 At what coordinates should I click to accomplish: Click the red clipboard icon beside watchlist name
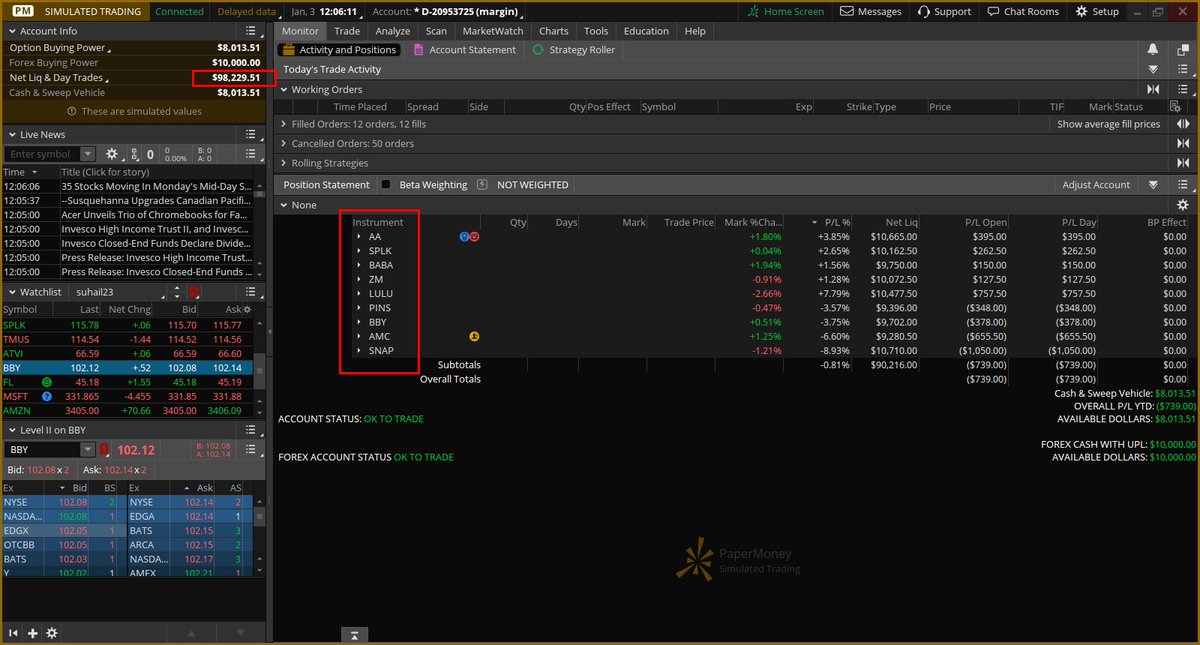pyautogui.click(x=194, y=291)
